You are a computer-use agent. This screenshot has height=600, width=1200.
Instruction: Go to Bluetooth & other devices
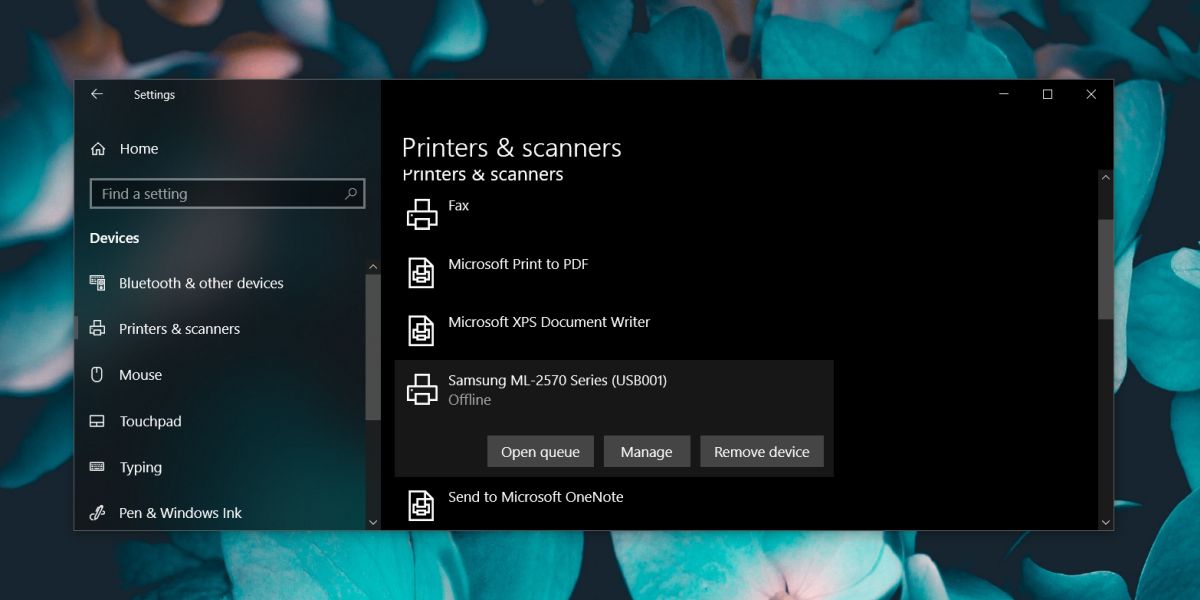point(201,283)
